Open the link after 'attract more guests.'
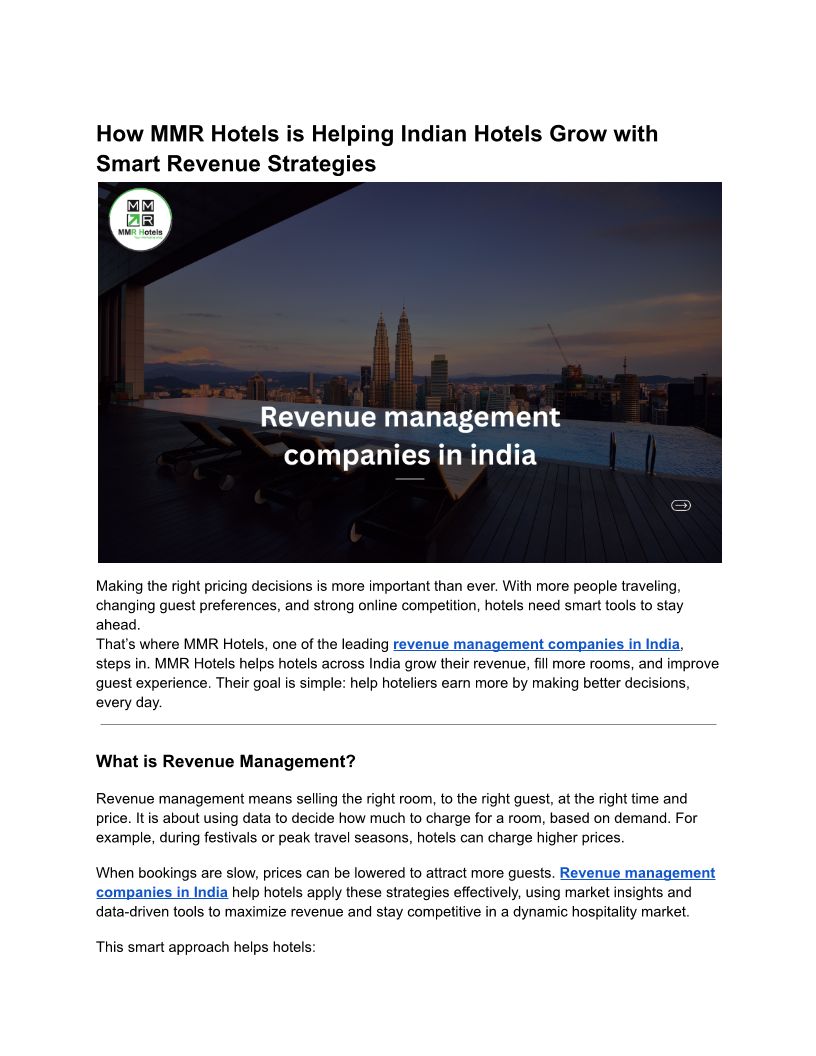 tap(637, 873)
